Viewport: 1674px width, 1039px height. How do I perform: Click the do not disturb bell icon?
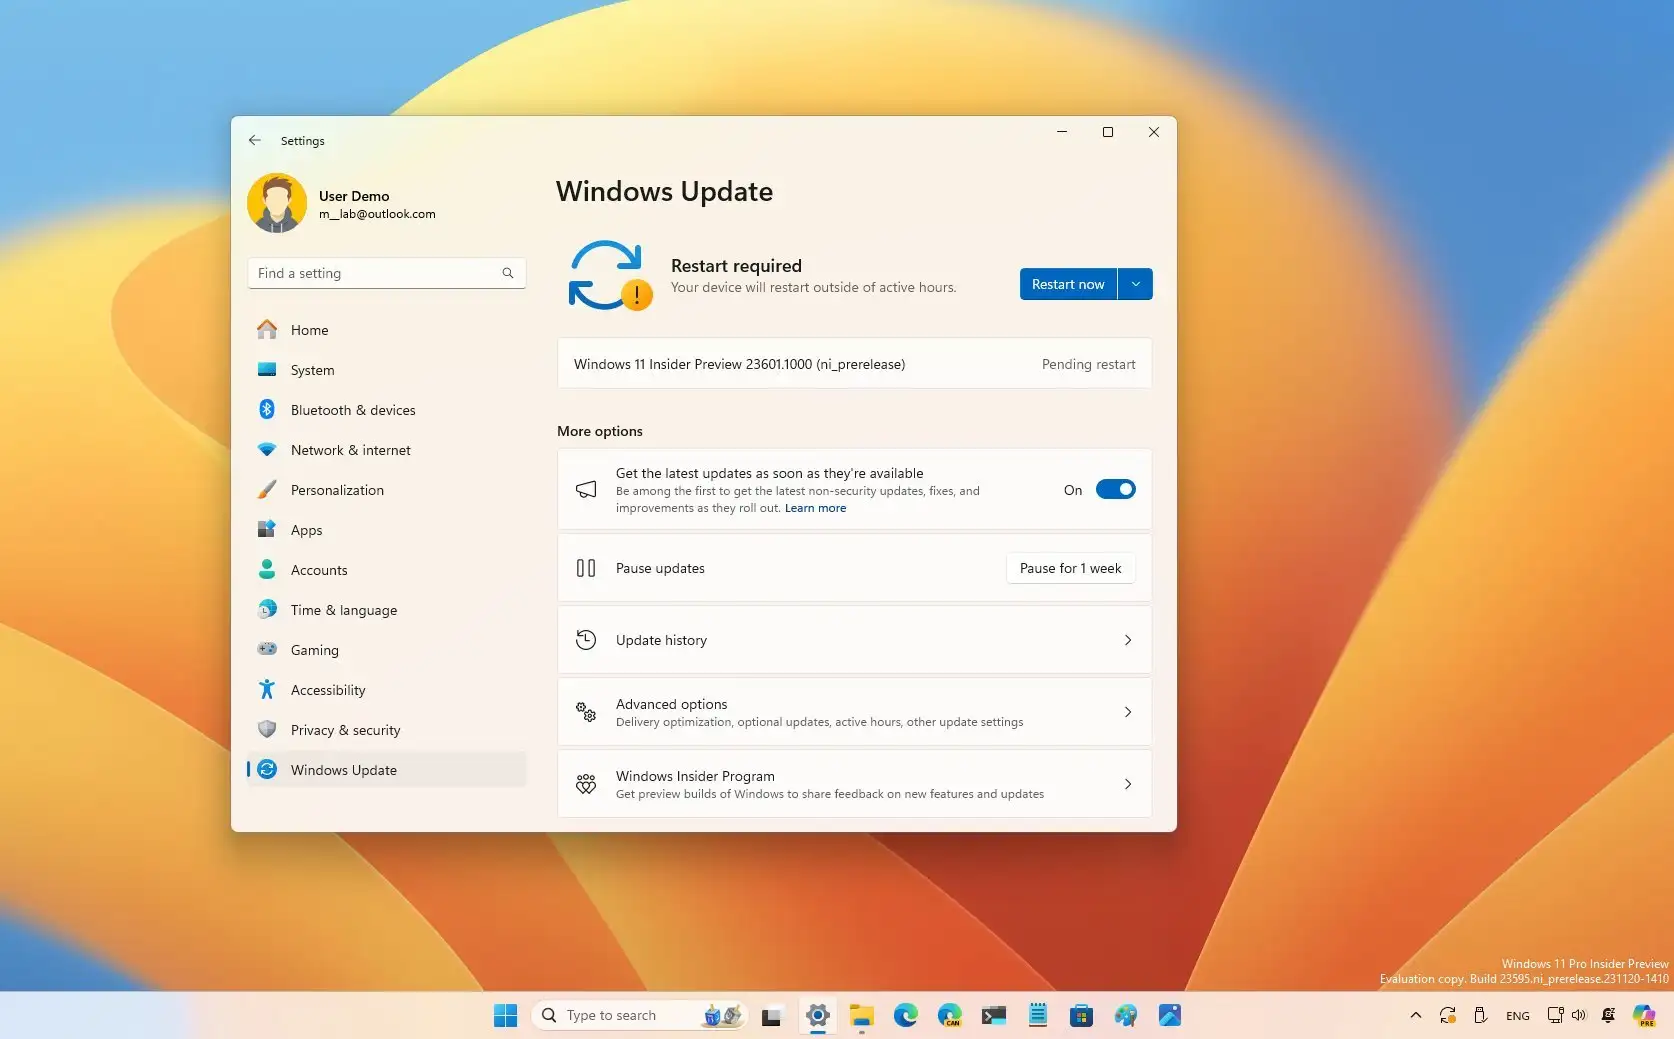click(1607, 1015)
